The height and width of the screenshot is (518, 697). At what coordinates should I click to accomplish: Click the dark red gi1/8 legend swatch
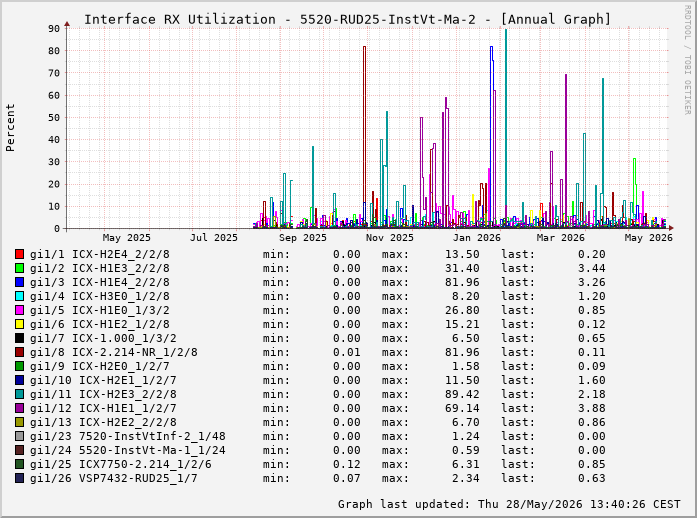(19, 352)
